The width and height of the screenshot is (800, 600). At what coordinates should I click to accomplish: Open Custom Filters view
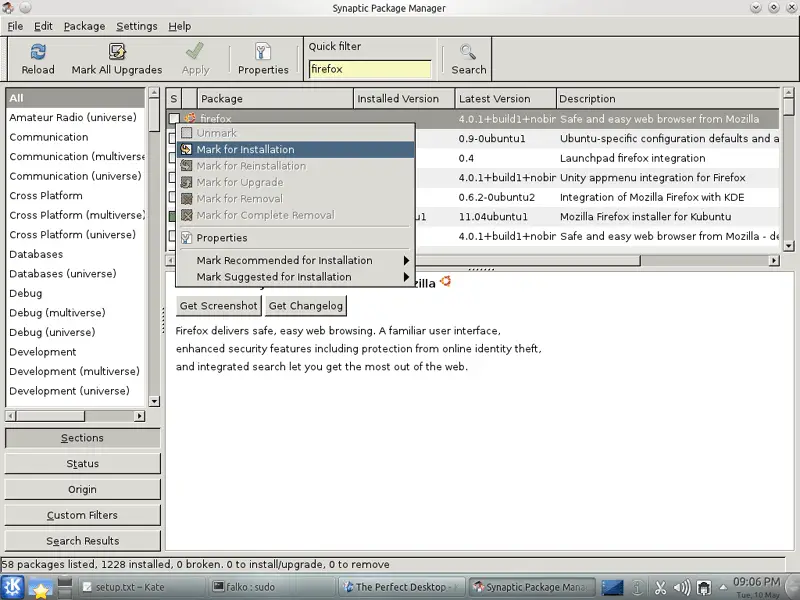[82, 515]
